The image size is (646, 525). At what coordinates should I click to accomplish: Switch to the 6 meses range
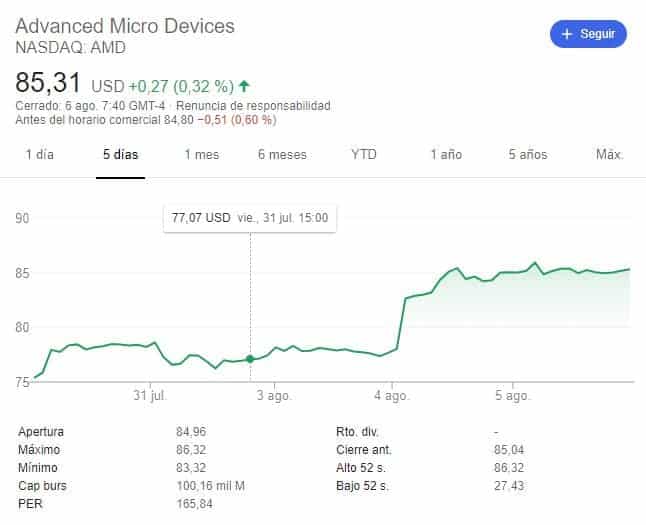[282, 155]
